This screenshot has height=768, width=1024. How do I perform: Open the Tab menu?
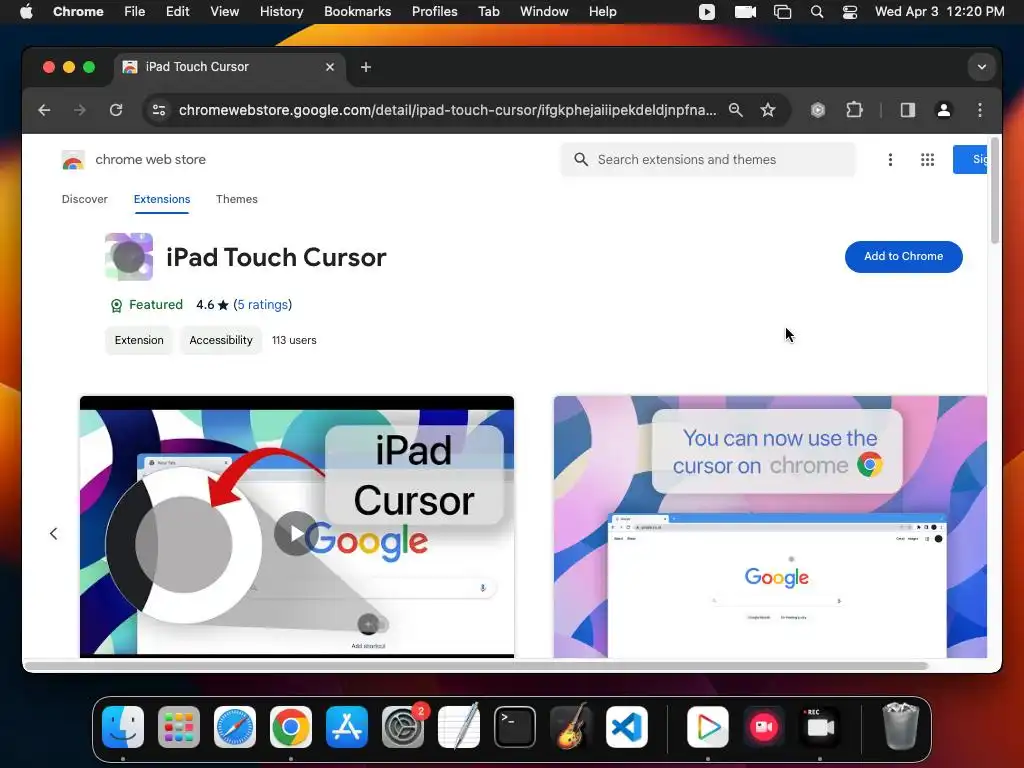click(488, 12)
